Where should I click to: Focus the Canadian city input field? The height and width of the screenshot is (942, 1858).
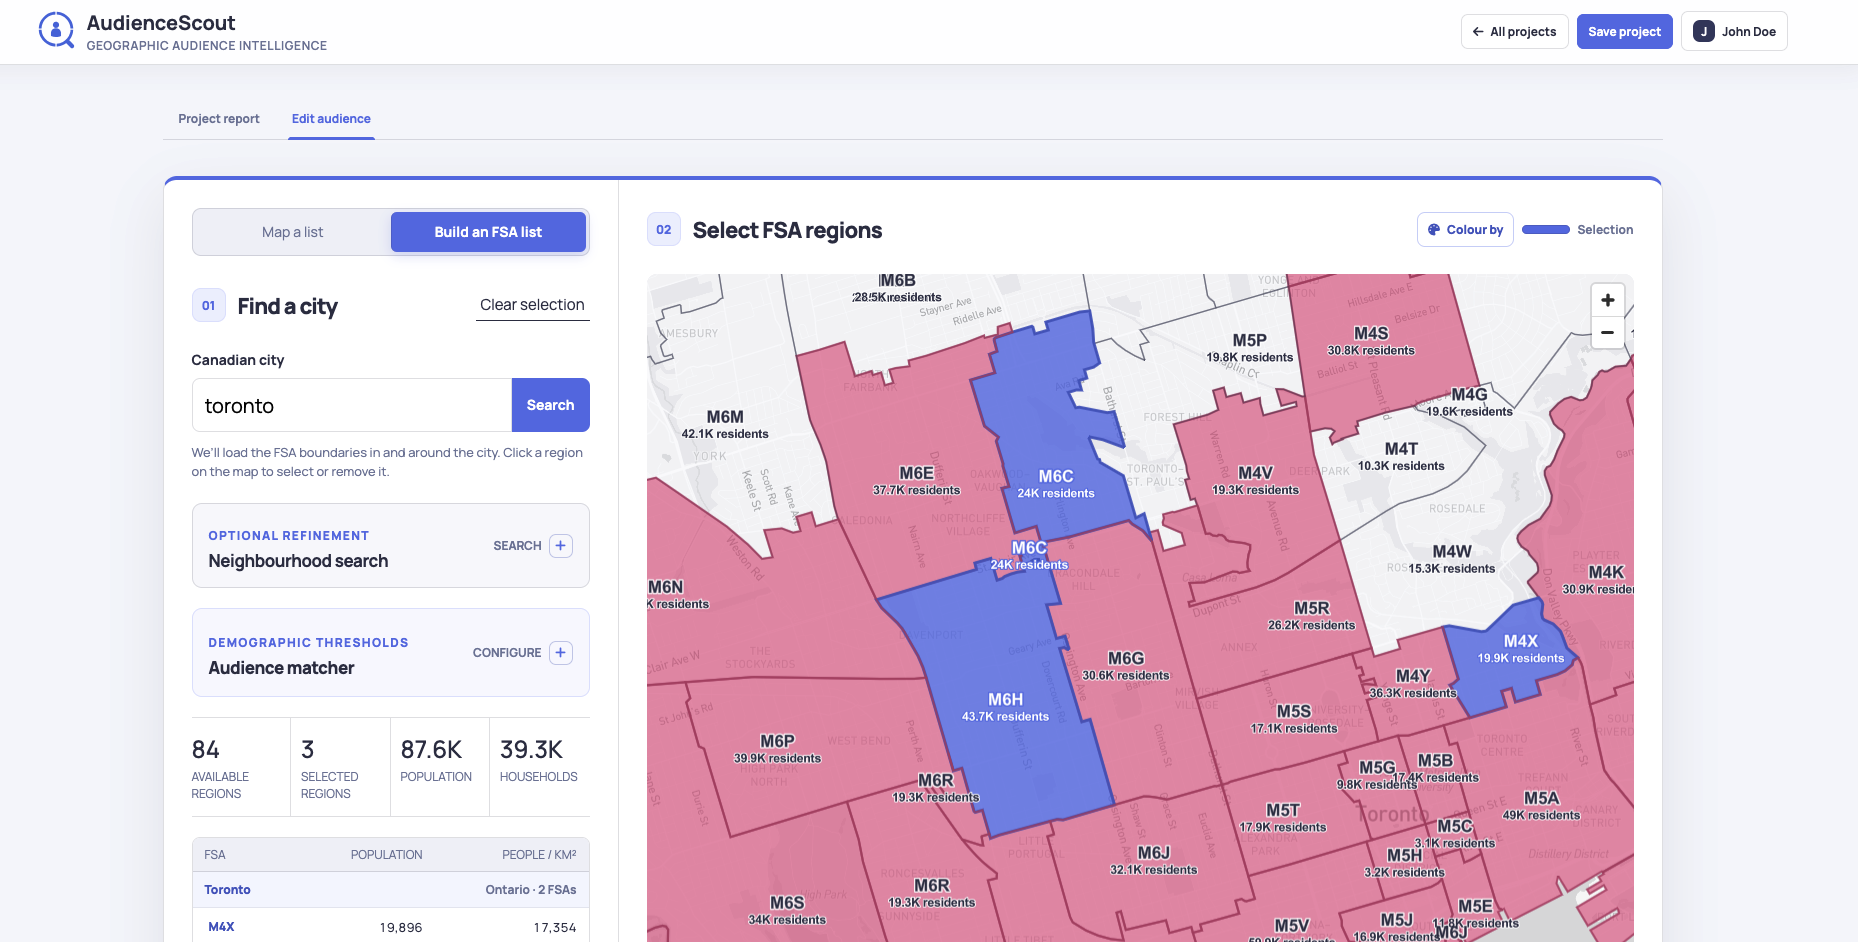pos(352,405)
